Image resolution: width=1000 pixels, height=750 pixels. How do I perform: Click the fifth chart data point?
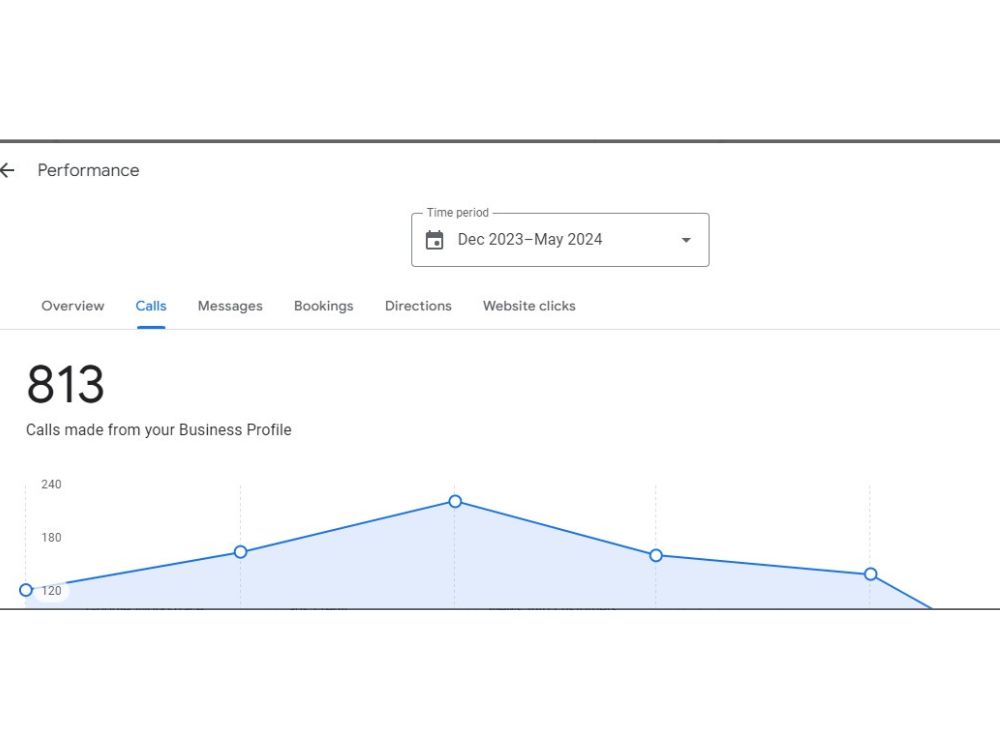pos(871,574)
